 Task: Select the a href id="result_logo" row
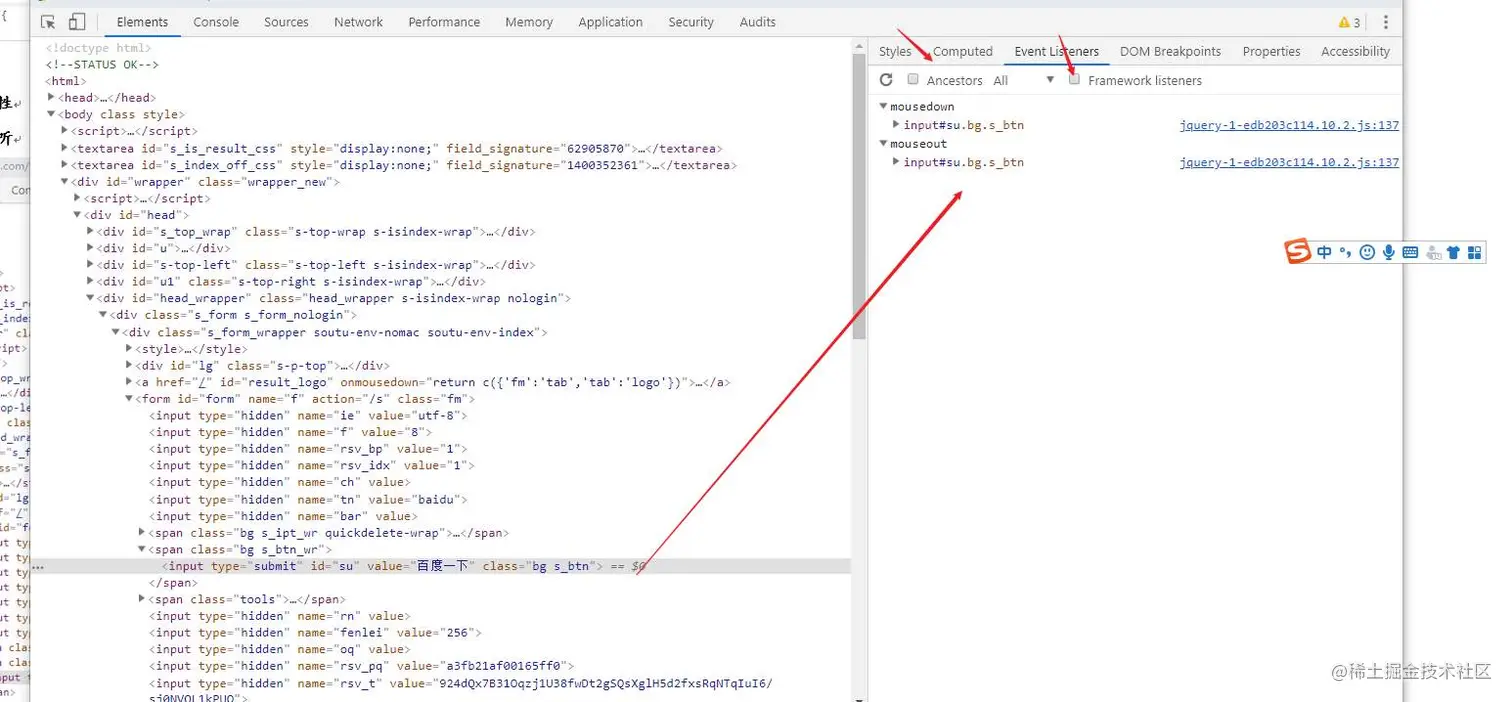[x=432, y=382]
